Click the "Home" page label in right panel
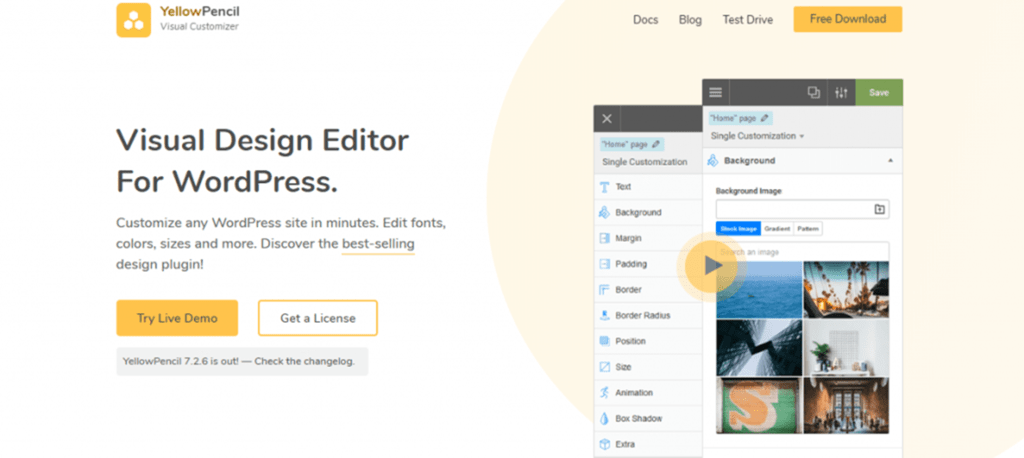 point(733,118)
